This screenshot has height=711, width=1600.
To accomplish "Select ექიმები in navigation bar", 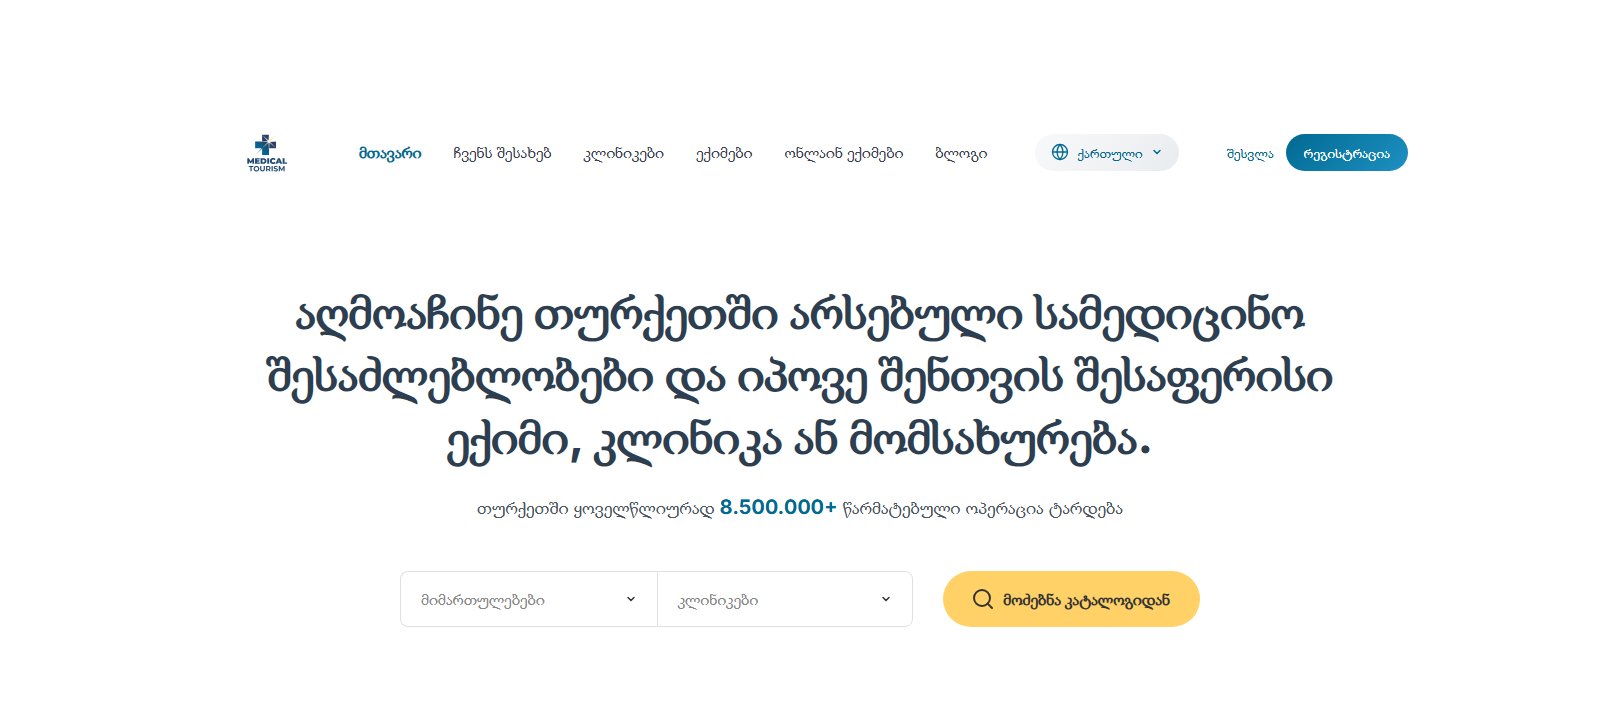I will 724,153.
